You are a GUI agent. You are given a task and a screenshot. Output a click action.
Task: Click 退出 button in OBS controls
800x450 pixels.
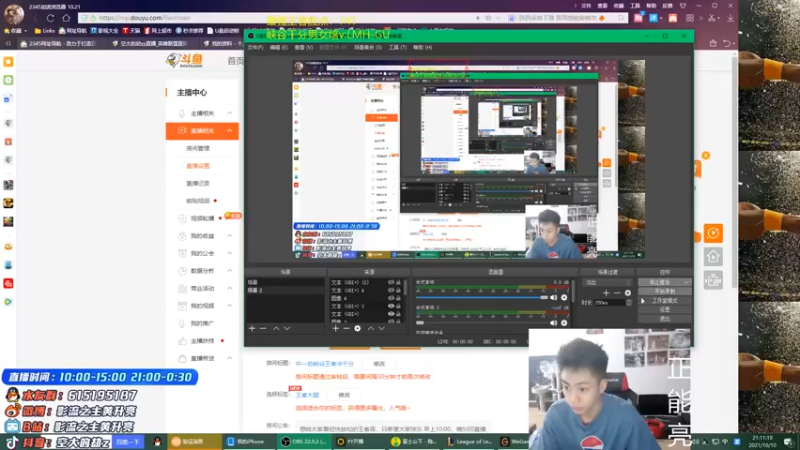(664, 319)
